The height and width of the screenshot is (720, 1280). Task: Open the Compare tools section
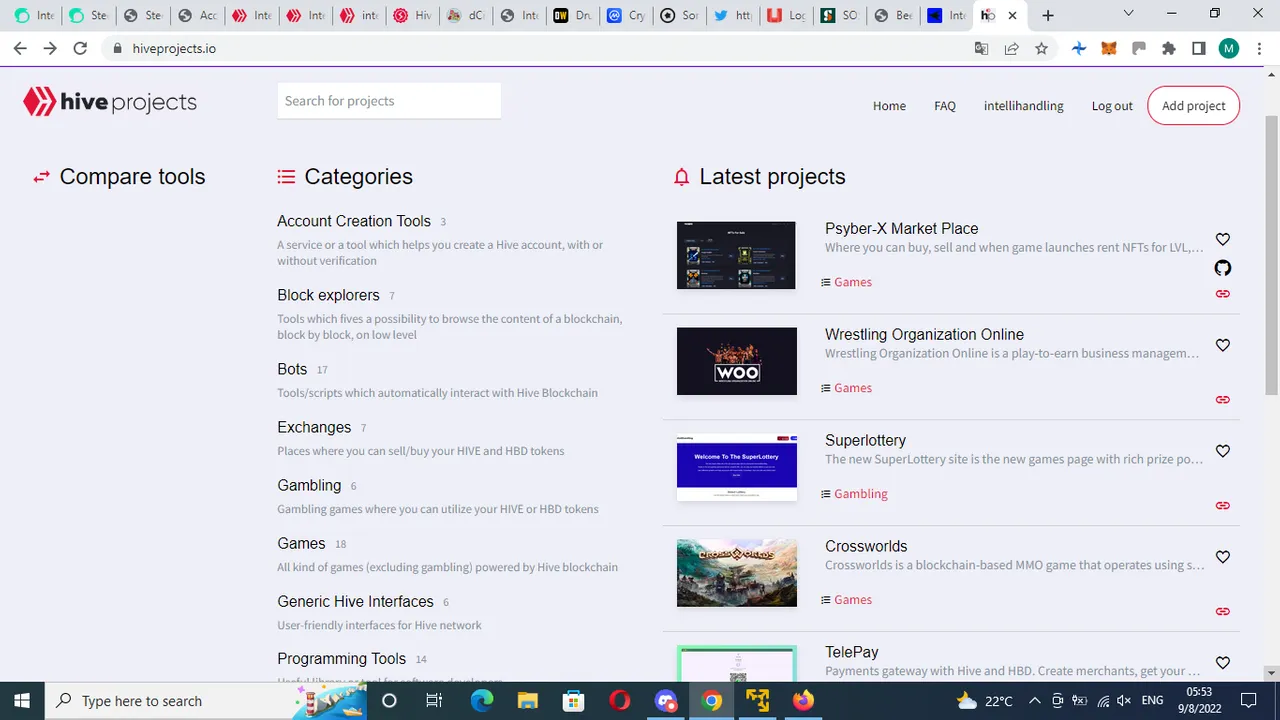pos(132,177)
